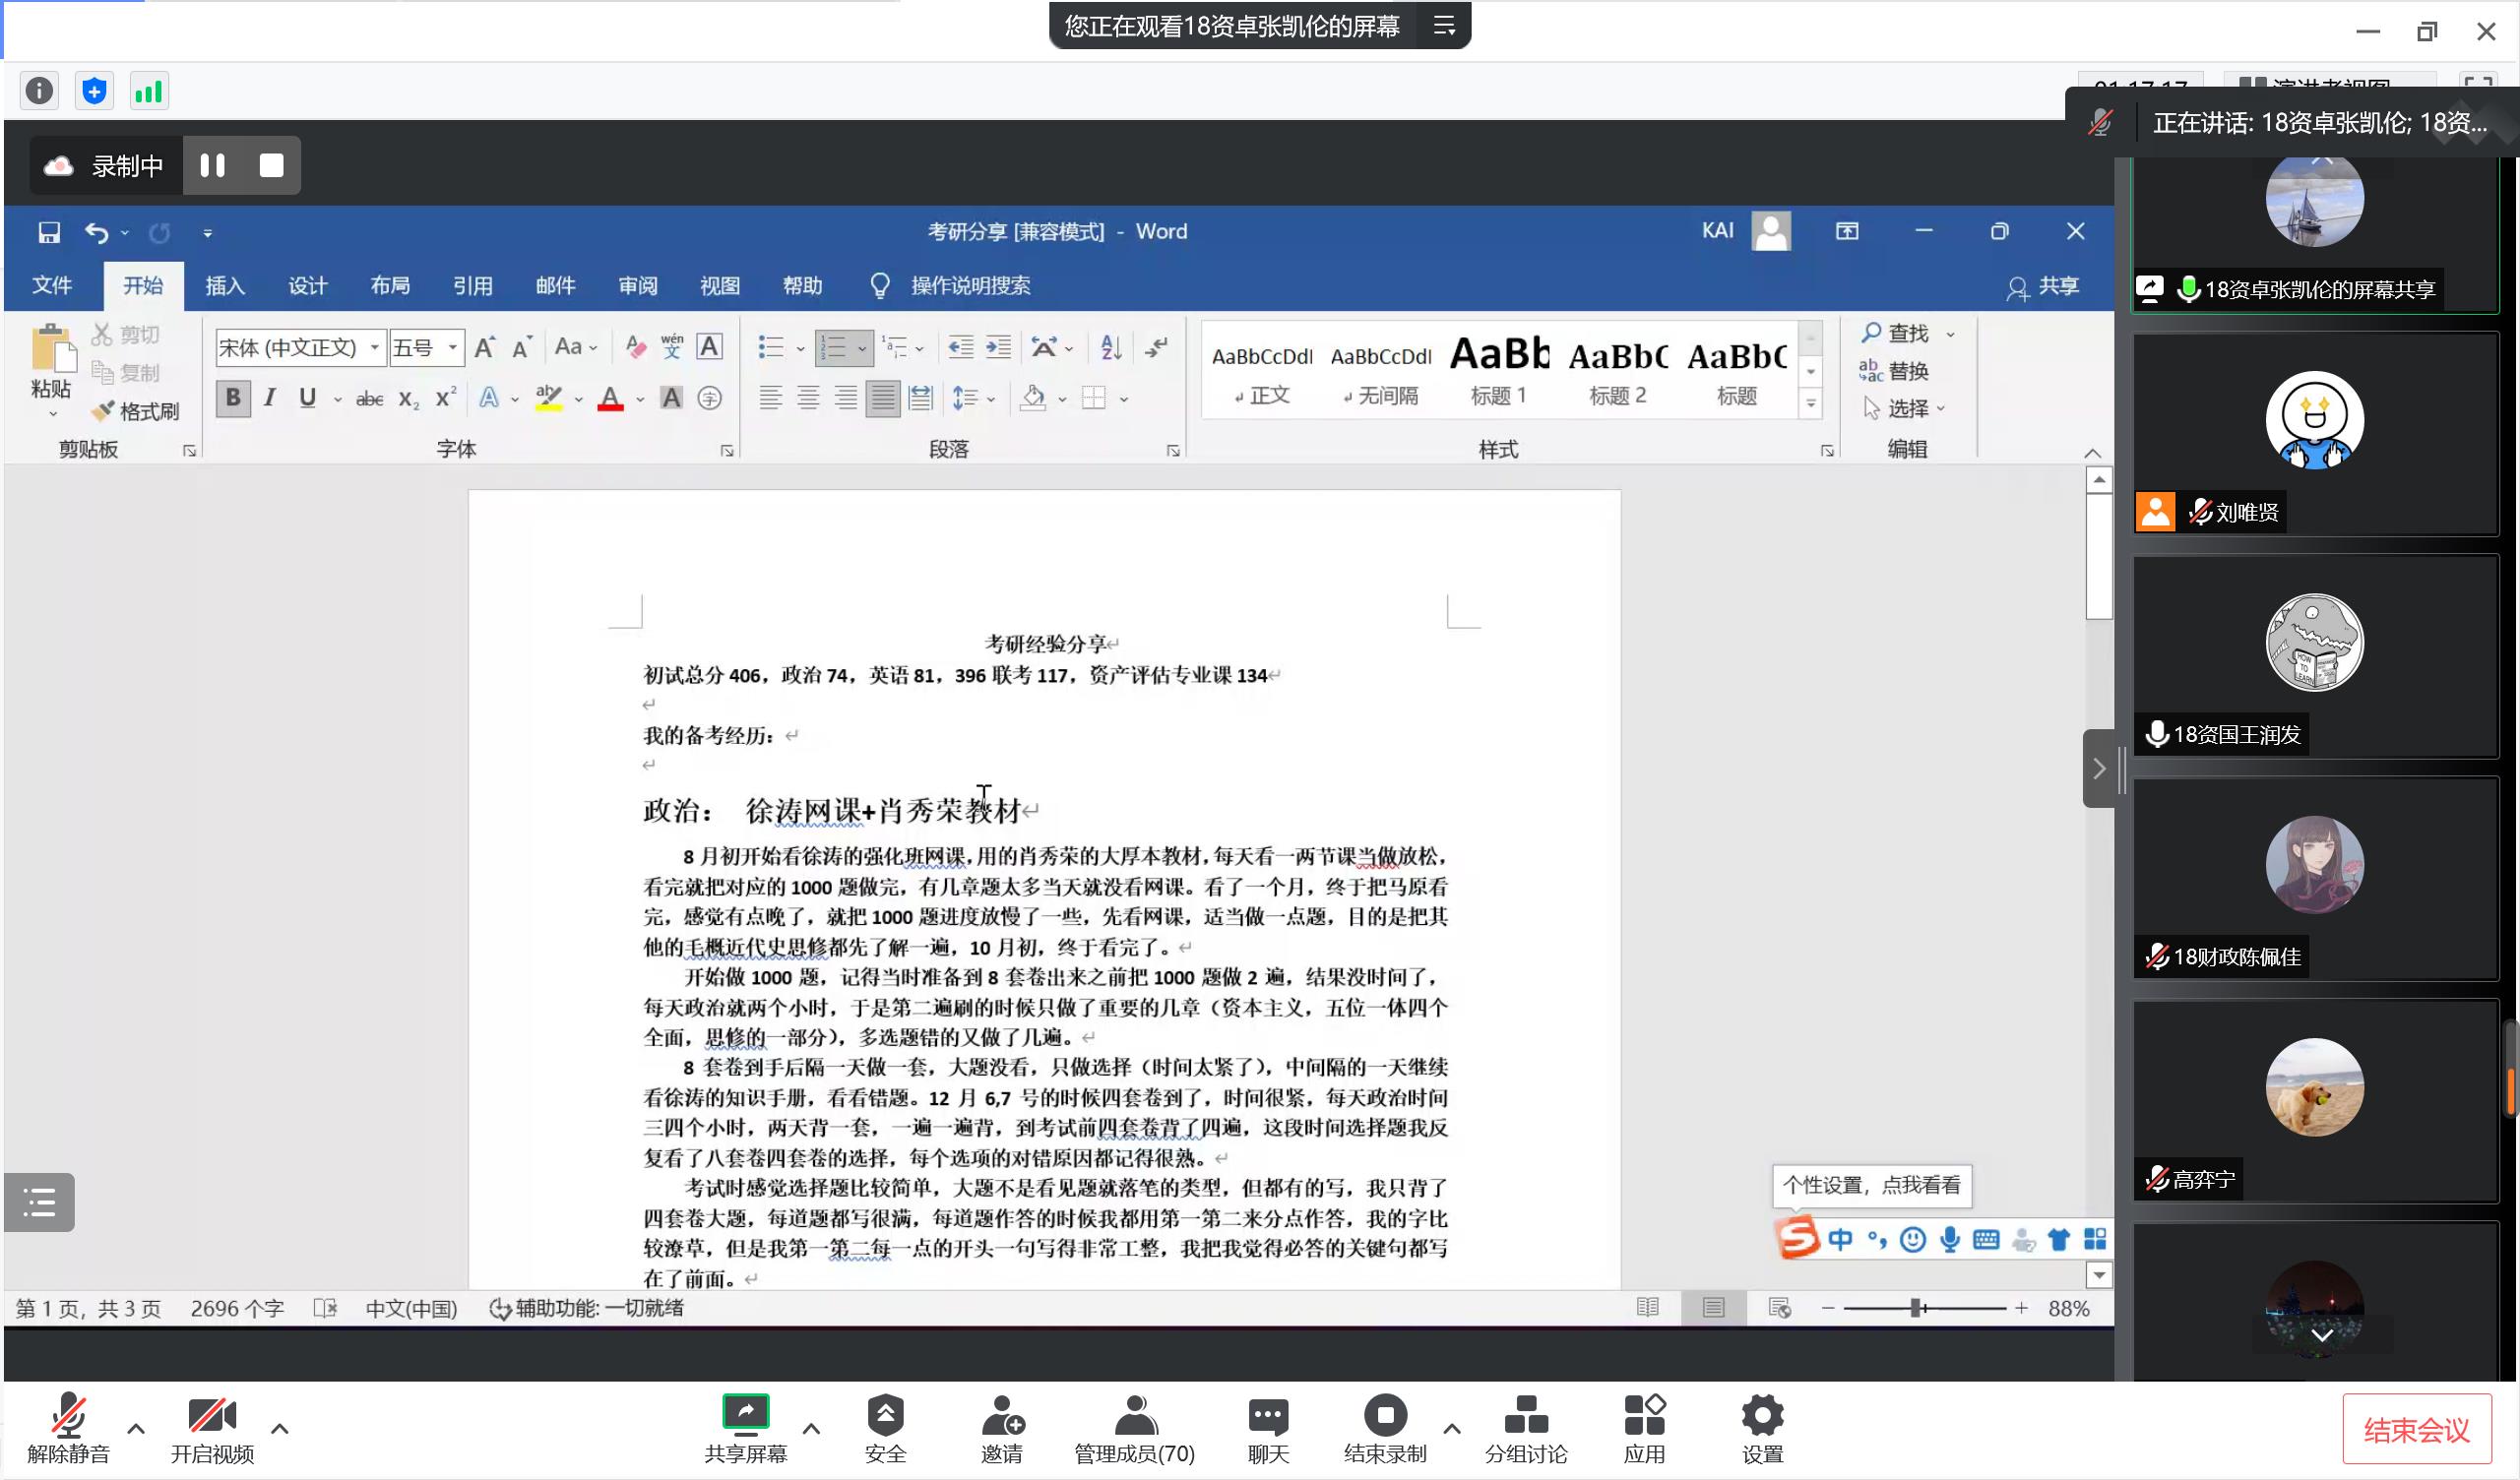Toggle Bold formatting in ribbon
Viewport: 2520px width, 1480px height.
point(233,398)
